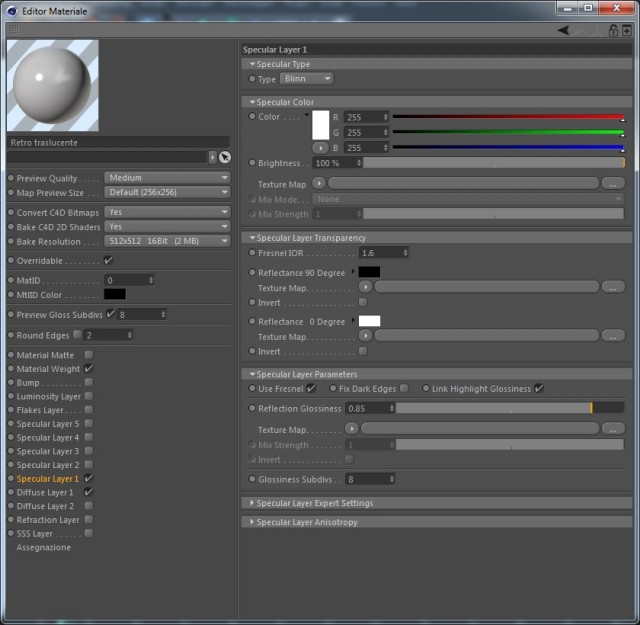The width and height of the screenshot is (640, 625).
Task: Click the material picker cursor icon
Action: coord(225,157)
